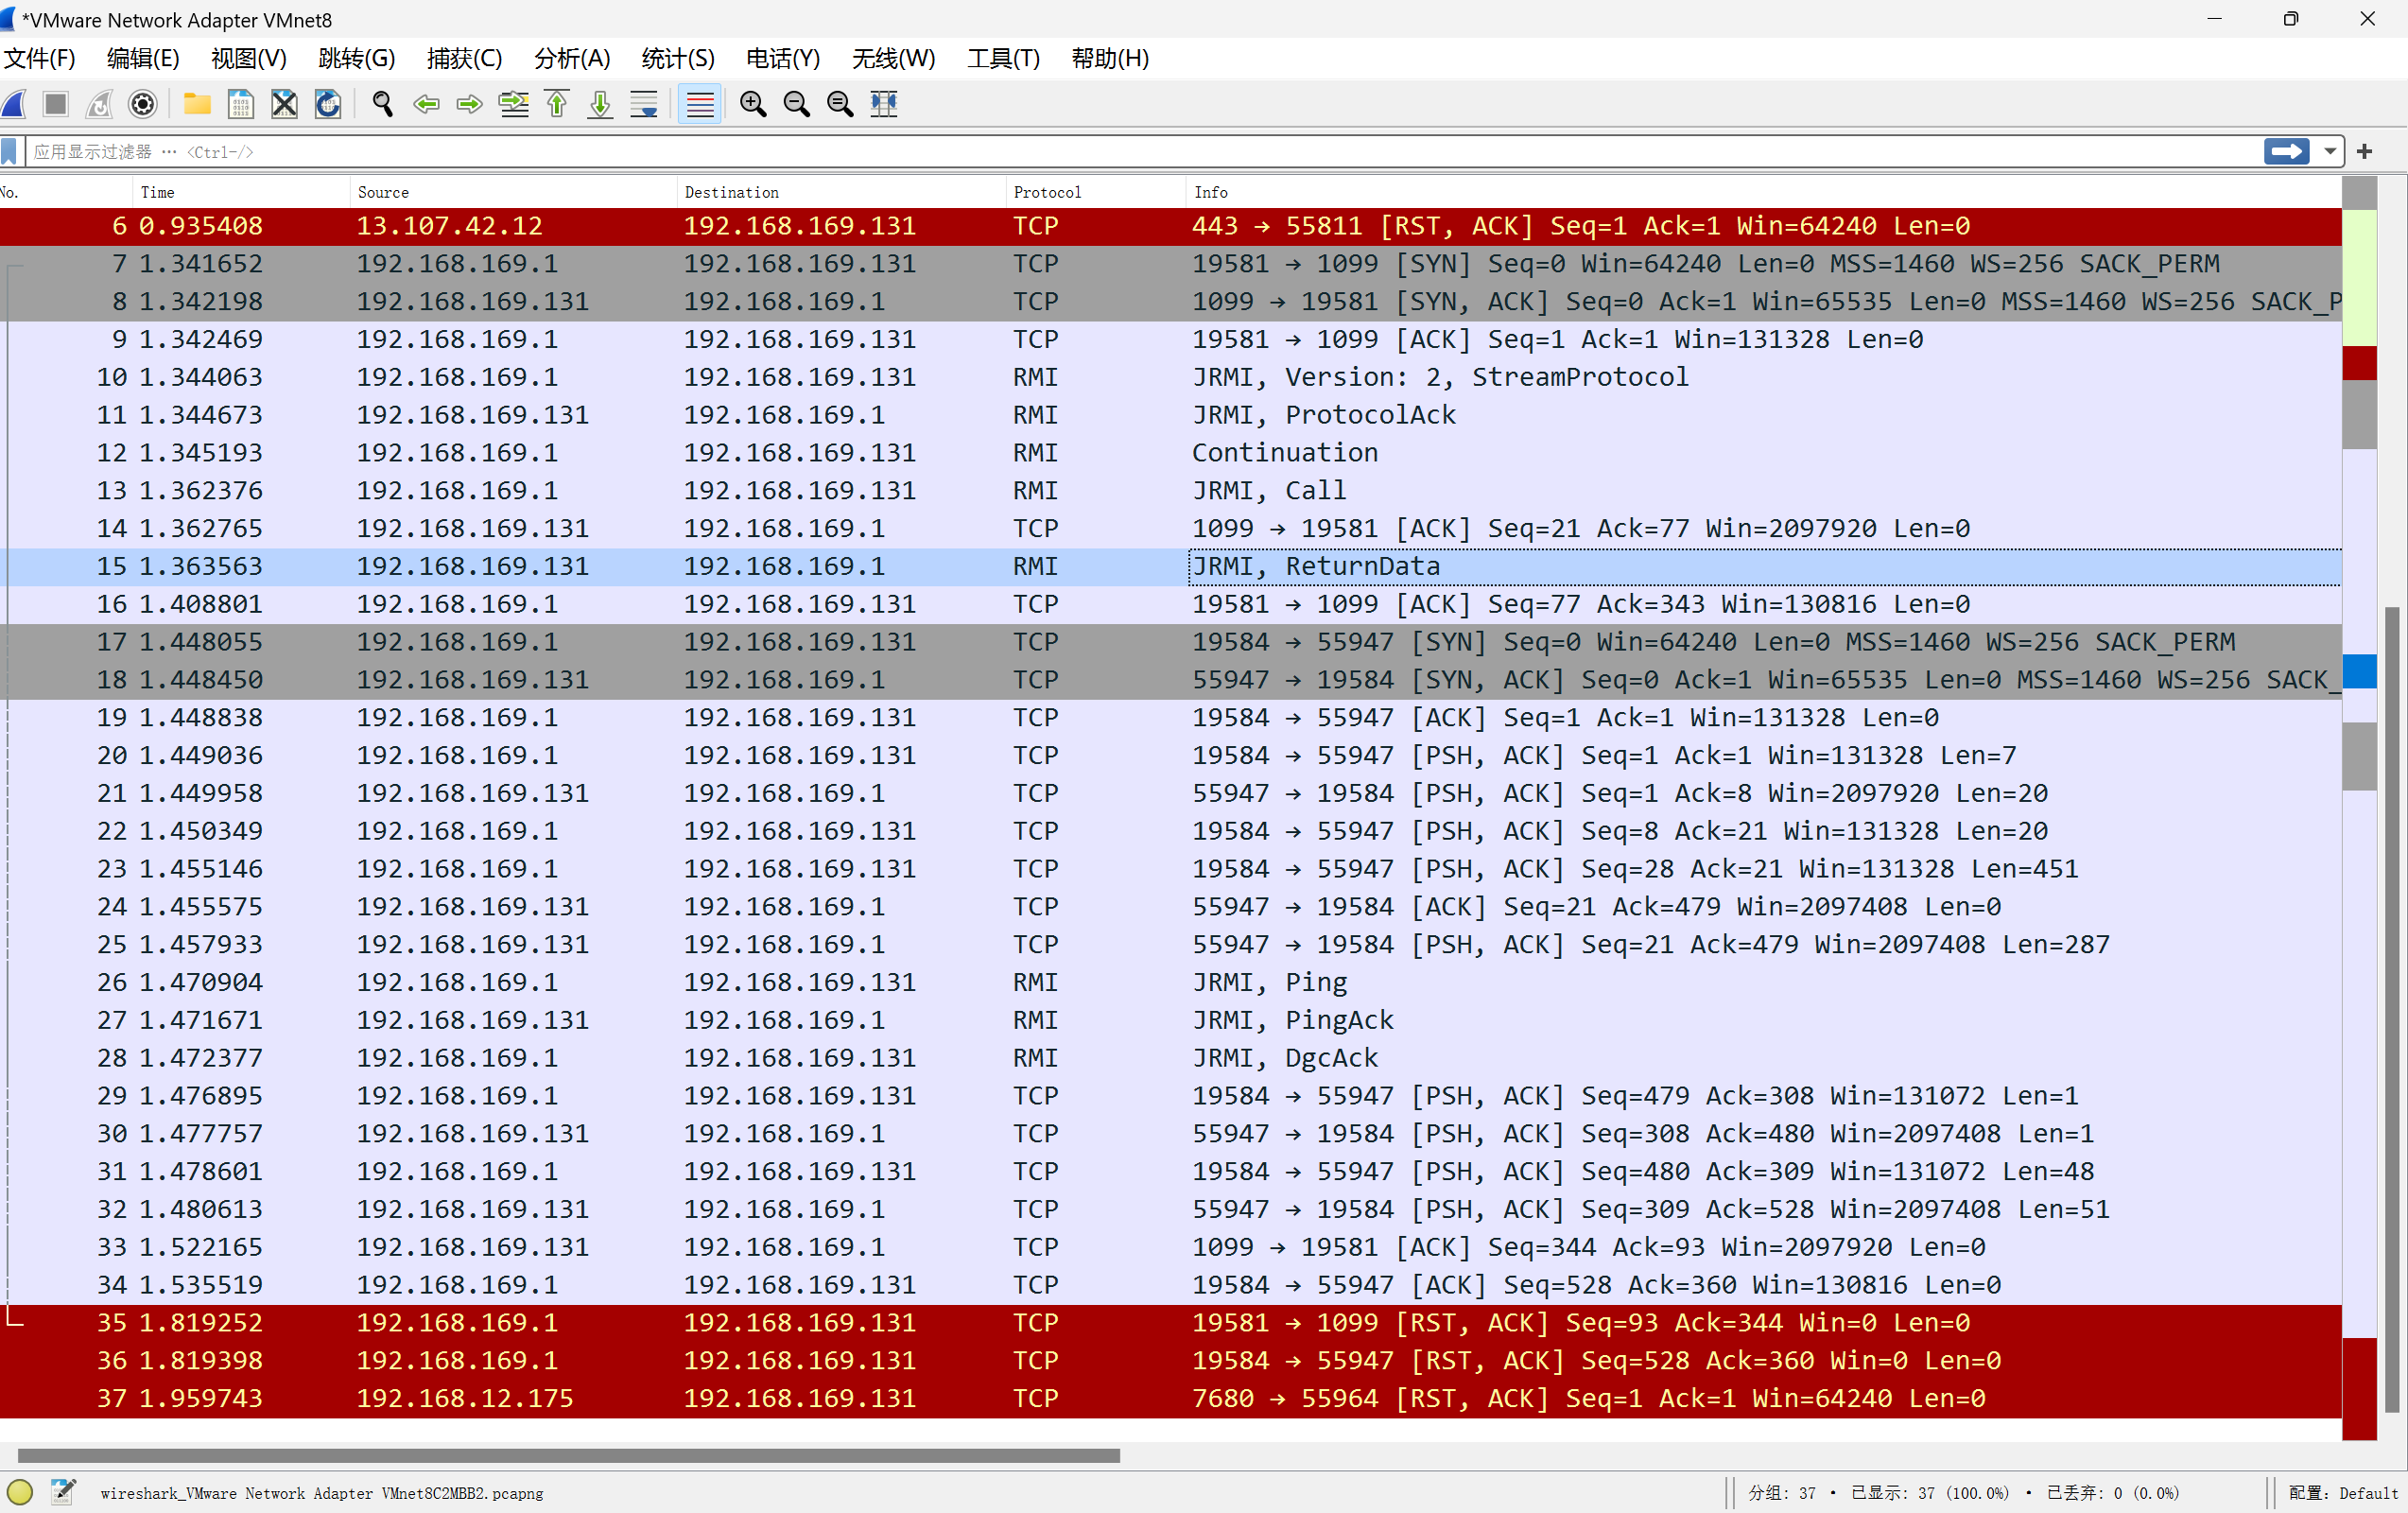Select packet 37 from 192.168.12.175
The width and height of the screenshot is (2408, 1513).
click(1170, 1398)
